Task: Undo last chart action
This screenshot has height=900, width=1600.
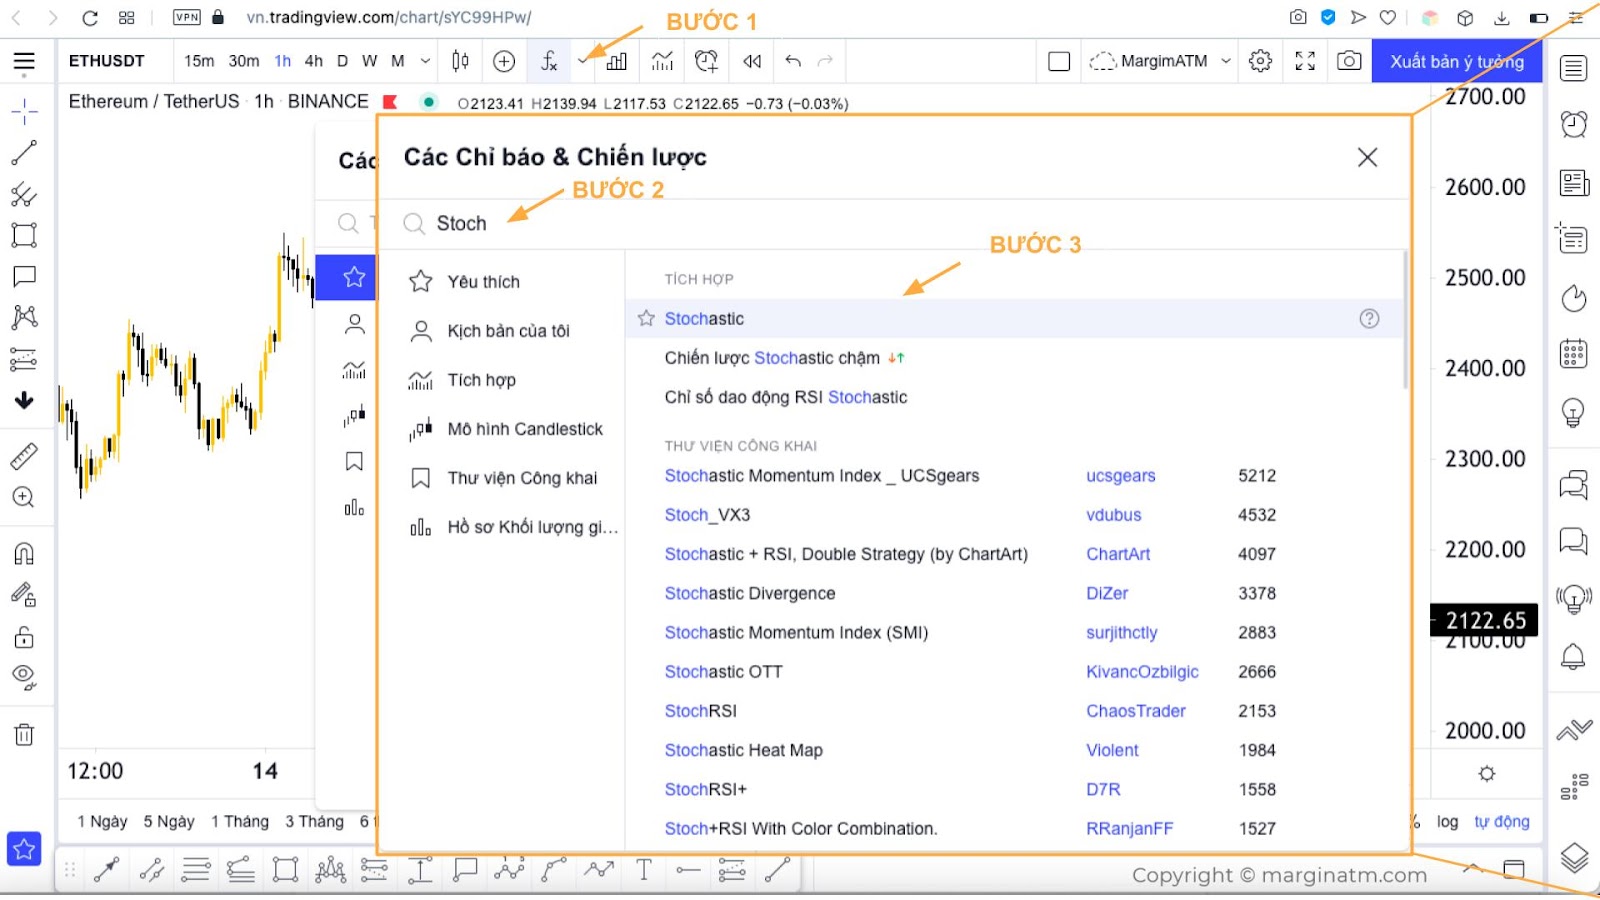Action: tap(793, 61)
